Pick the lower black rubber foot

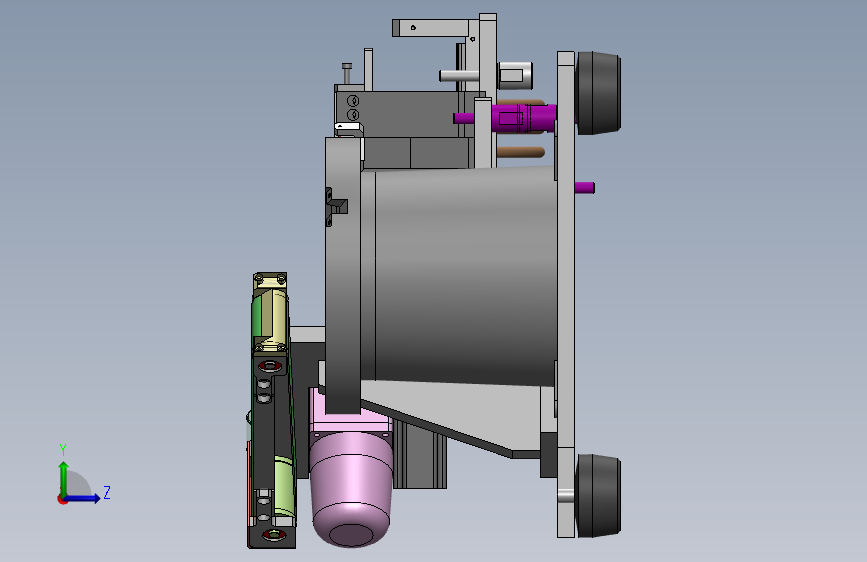click(598, 496)
